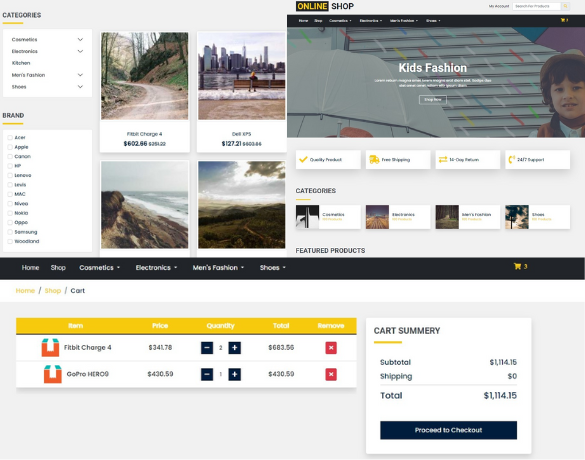Click the Shop Now banner button
Viewport: 585px width, 460px height.
(433, 100)
